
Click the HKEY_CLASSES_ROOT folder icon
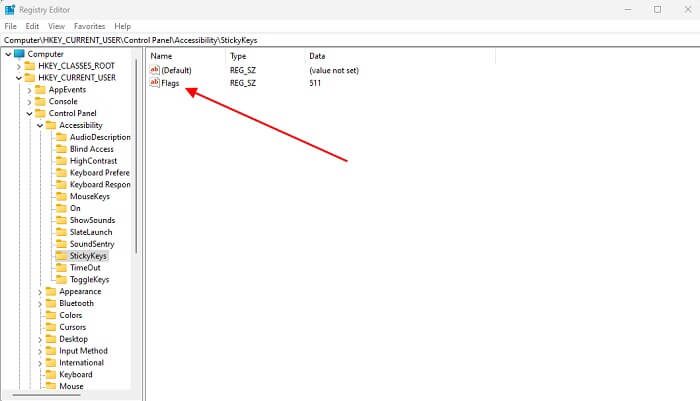point(29,66)
